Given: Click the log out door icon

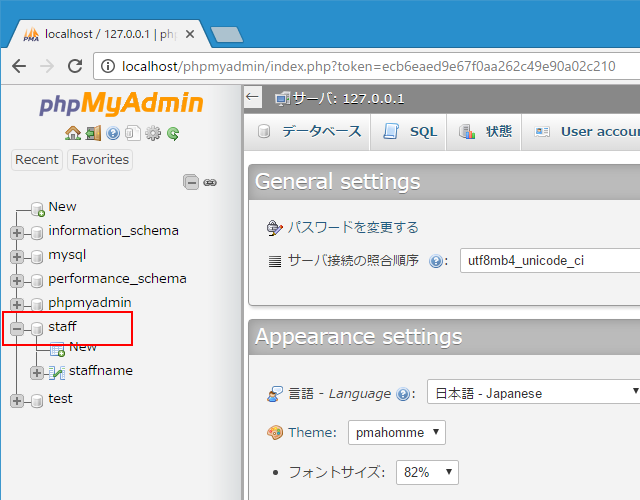Looking at the screenshot, I should point(93,133).
